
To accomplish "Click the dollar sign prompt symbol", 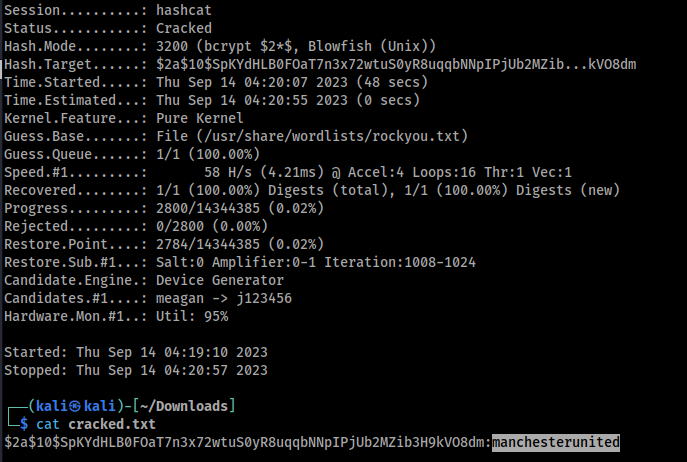I will tap(24, 424).
